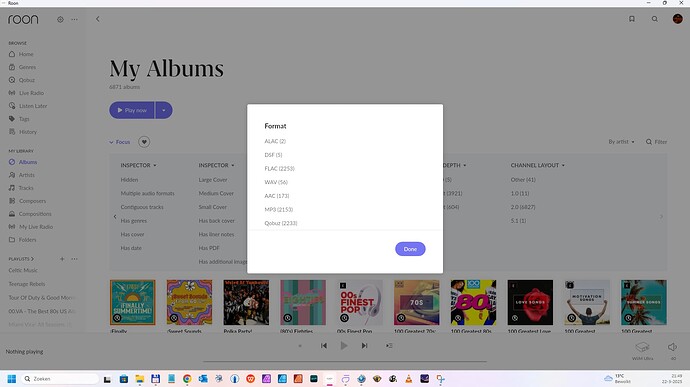Screen dimensions: 690x387
Task: Go back with the arrow icon
Action: [x=98, y=19]
